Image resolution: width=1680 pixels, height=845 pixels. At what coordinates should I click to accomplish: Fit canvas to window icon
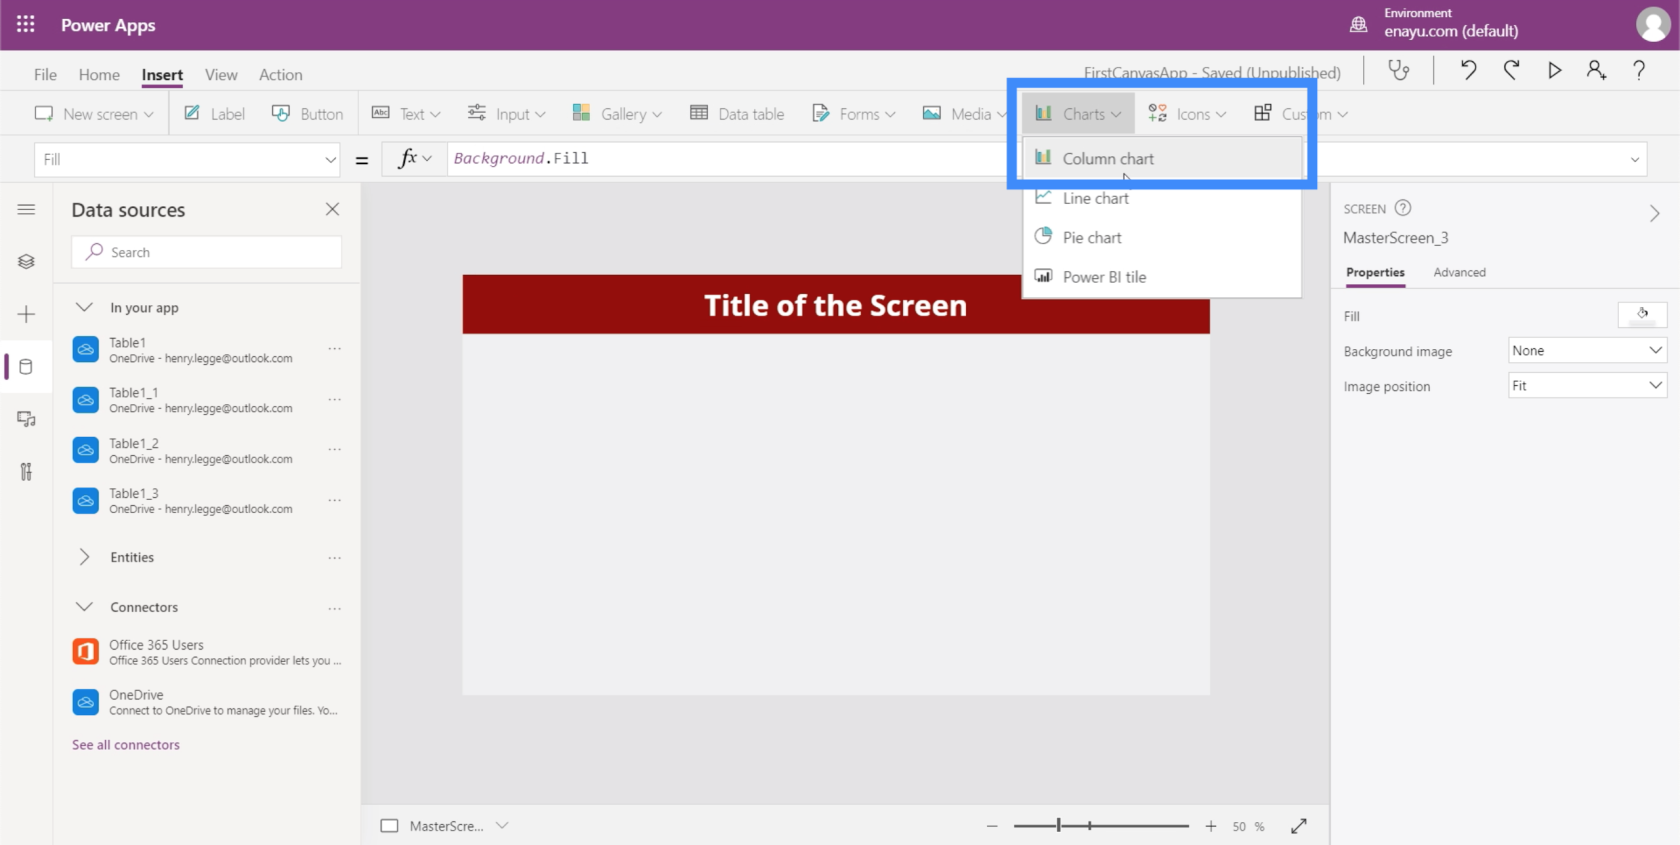pos(1299,826)
